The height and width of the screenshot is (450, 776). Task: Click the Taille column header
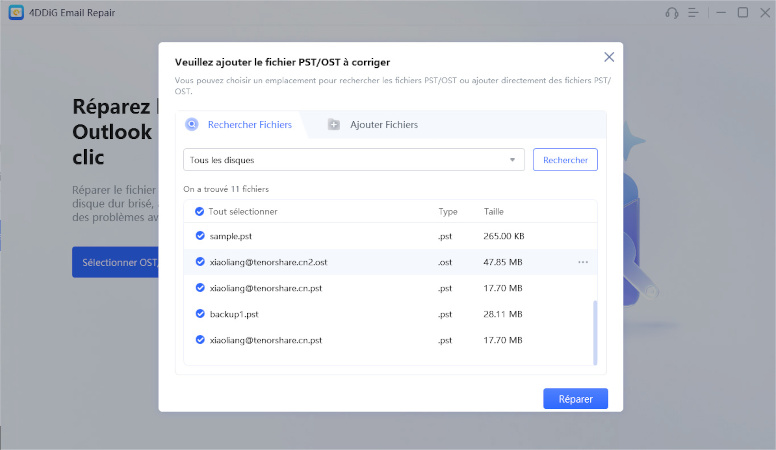tap(493, 211)
